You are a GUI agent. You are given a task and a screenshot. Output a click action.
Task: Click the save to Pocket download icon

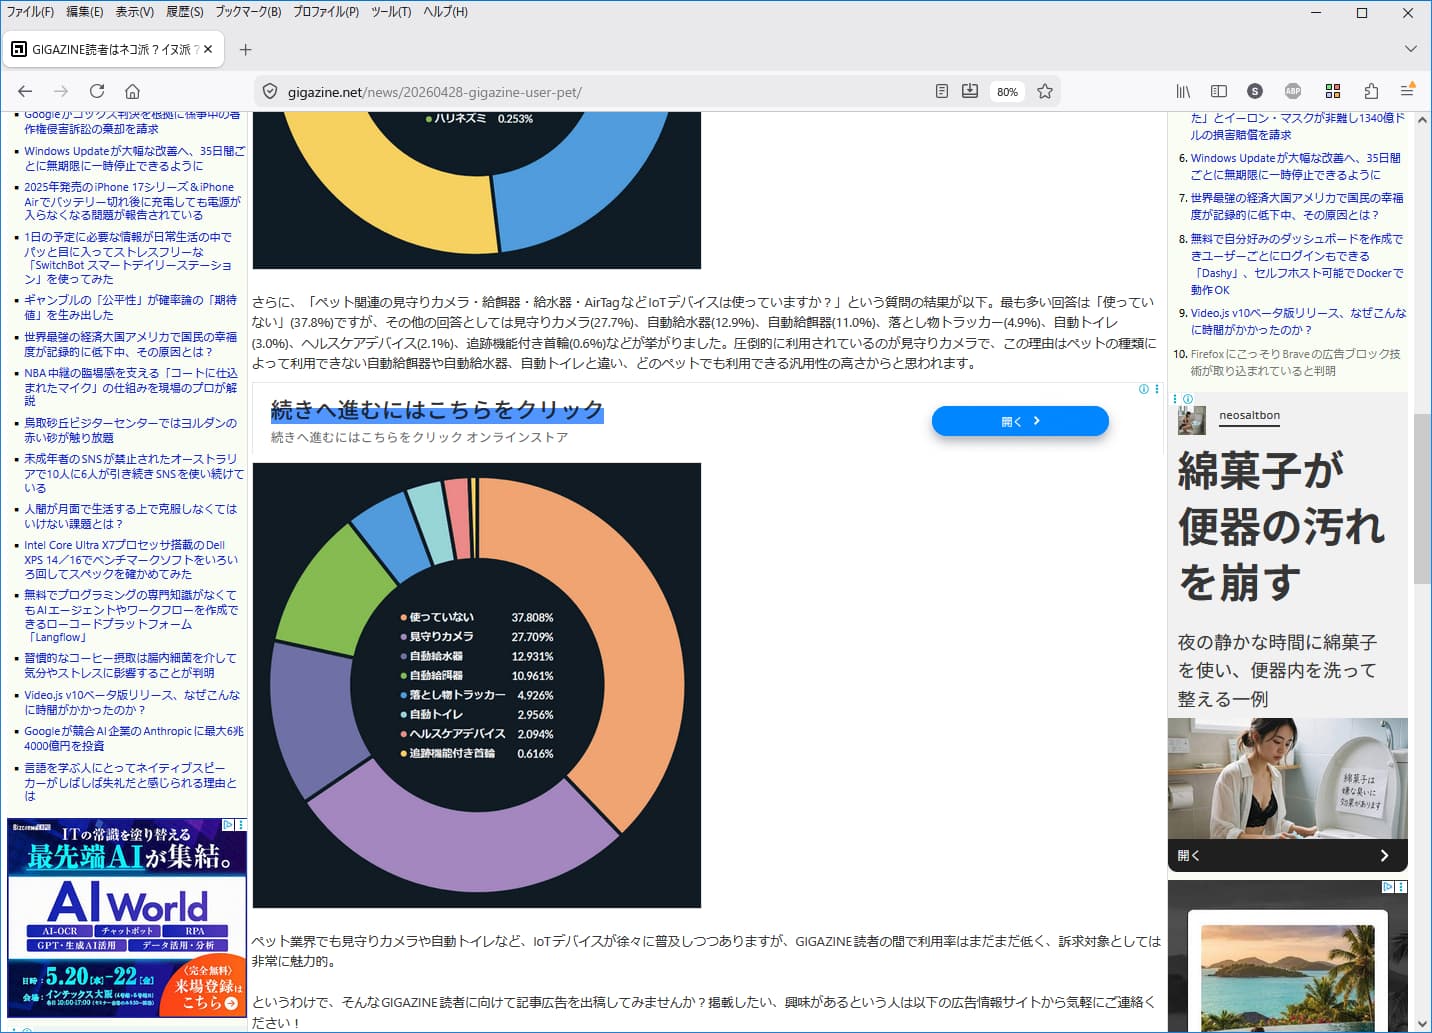coord(970,91)
